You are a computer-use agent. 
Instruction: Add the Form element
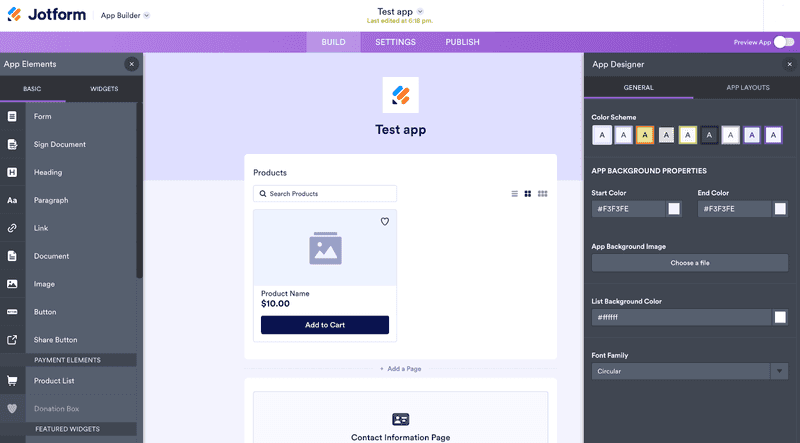[68, 116]
